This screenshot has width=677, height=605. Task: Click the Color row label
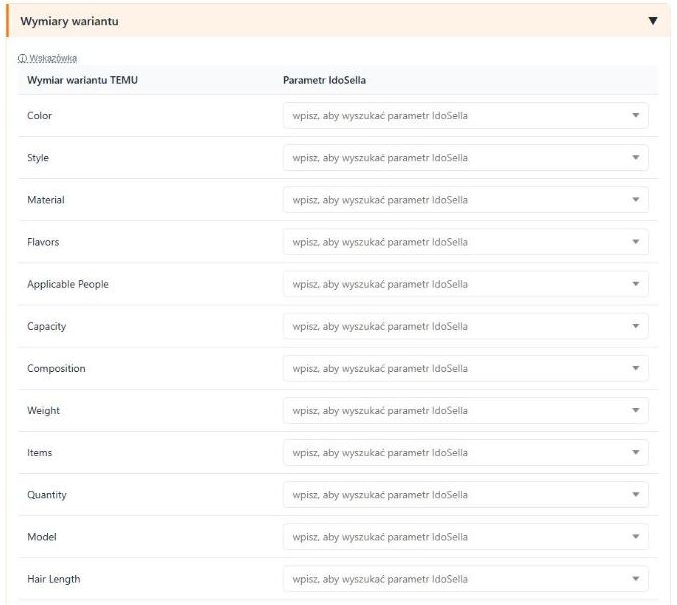click(x=39, y=115)
